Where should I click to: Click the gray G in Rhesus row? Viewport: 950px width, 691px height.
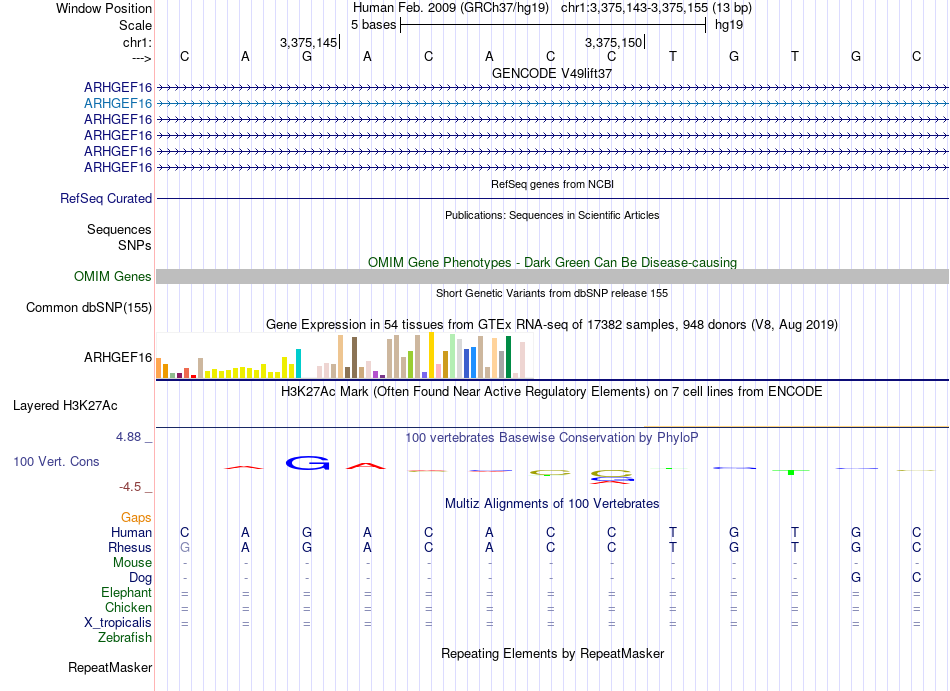point(185,547)
